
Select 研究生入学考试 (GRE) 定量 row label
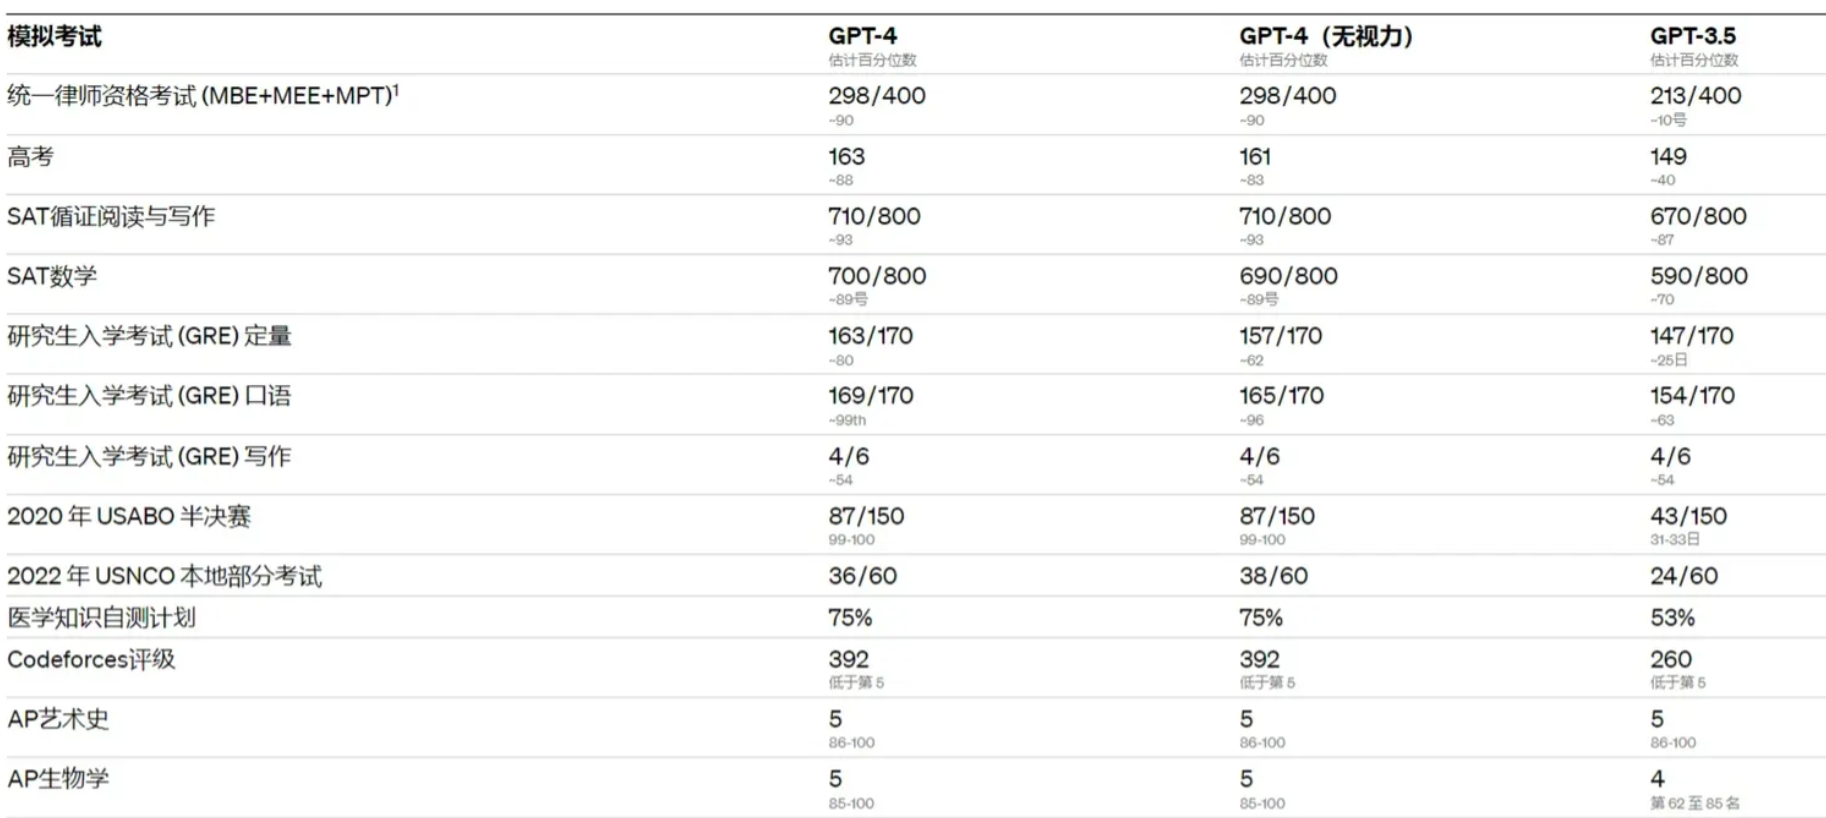(x=149, y=336)
